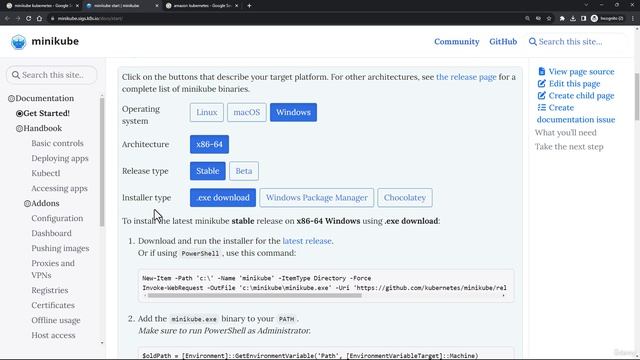Focus sidebar Search this site field

pos(51,75)
